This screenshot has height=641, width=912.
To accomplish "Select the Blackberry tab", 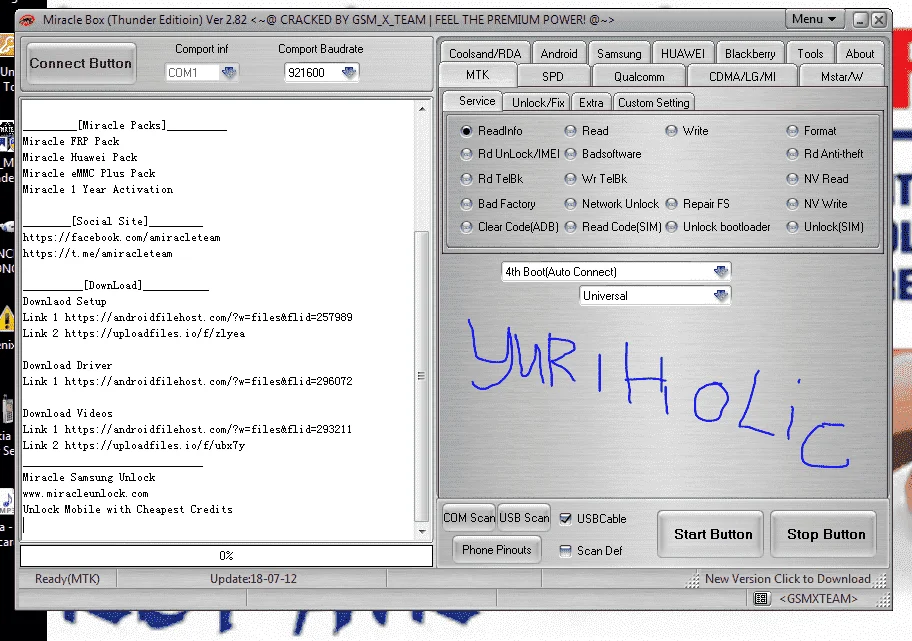I will (750, 54).
